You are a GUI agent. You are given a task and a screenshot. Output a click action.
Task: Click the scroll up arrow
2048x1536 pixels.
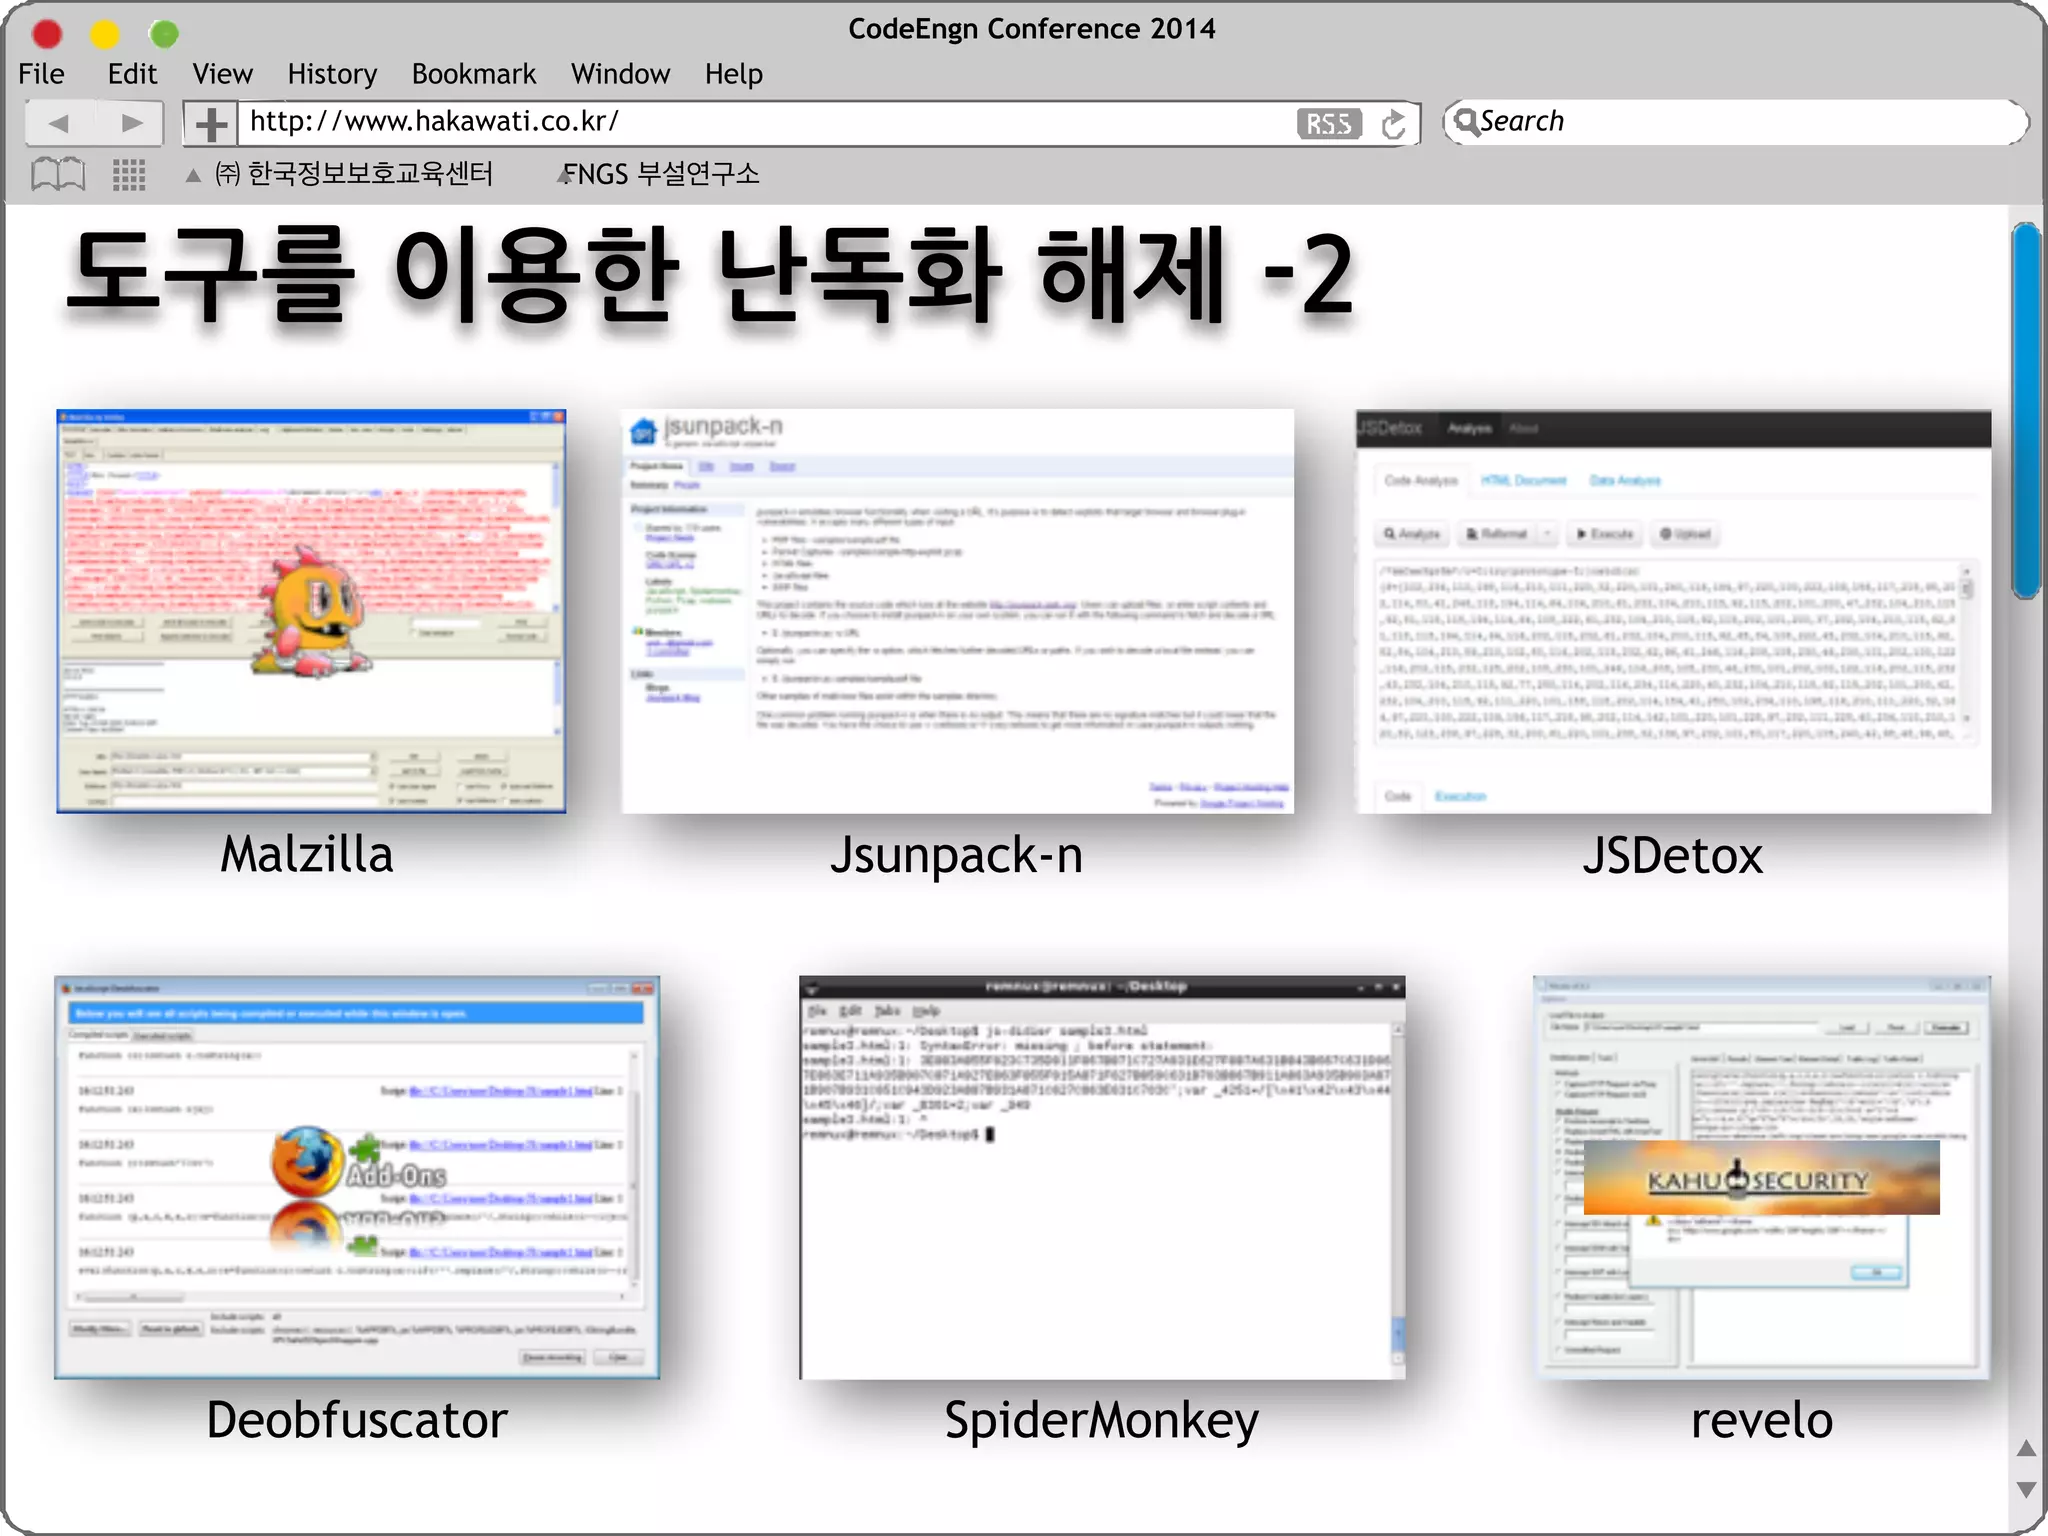[x=2026, y=1448]
